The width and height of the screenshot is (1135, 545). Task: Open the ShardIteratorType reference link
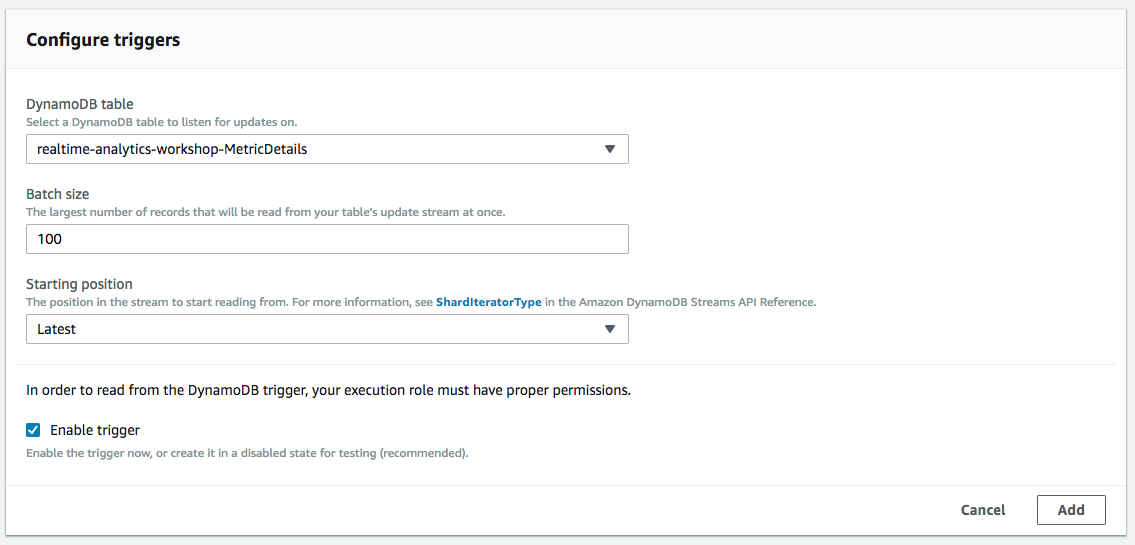coord(489,303)
